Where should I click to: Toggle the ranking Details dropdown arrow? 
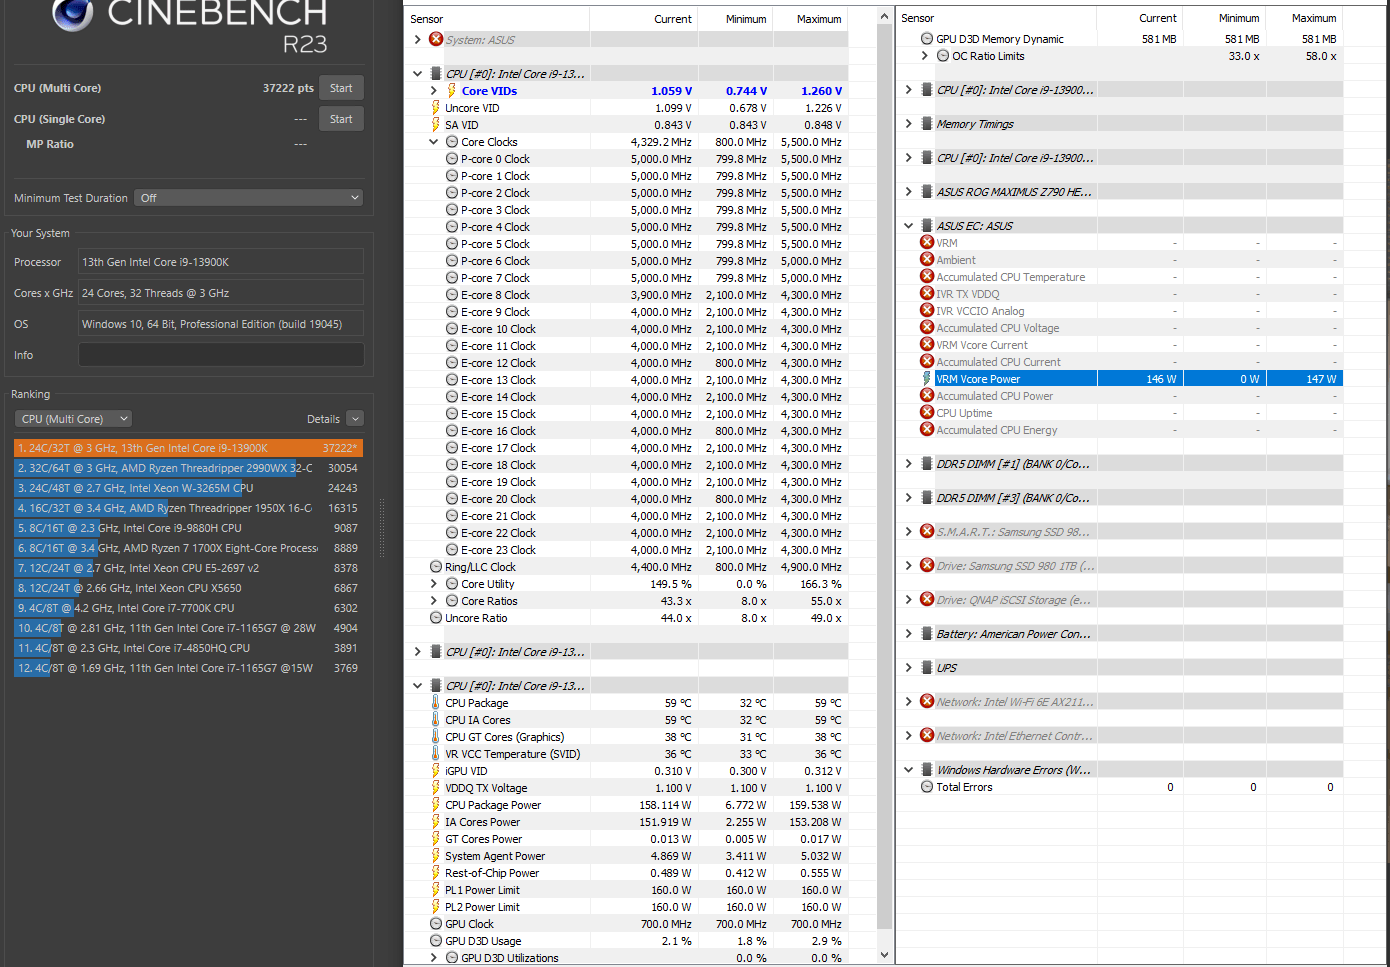point(355,419)
